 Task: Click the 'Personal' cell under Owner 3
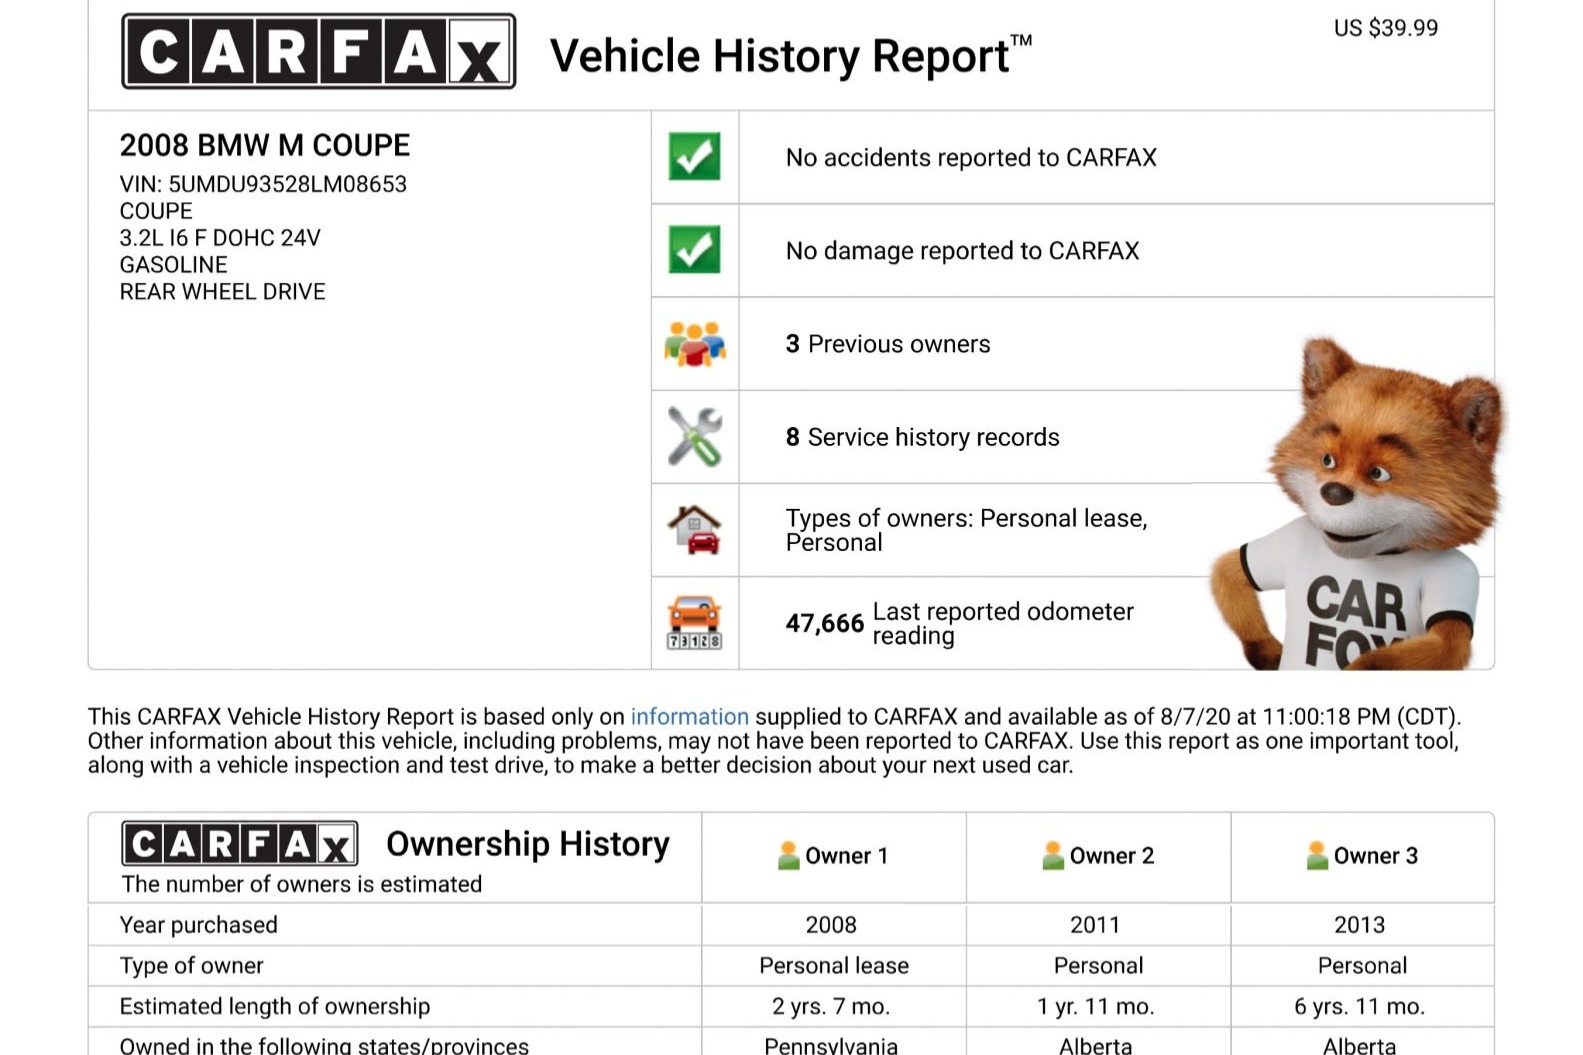pos(1362,966)
